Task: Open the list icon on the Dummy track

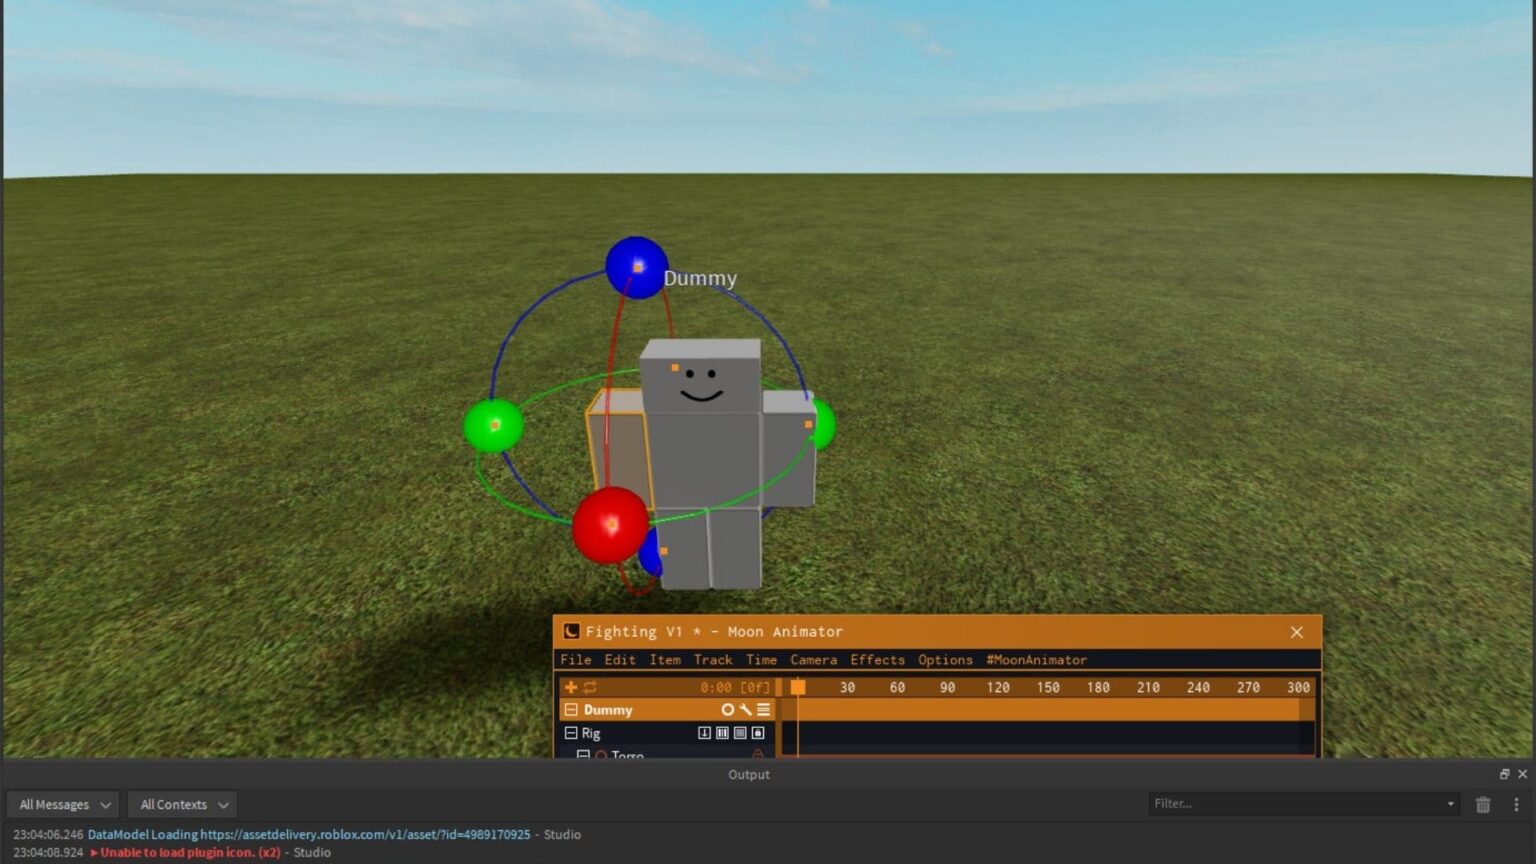Action: coord(765,710)
